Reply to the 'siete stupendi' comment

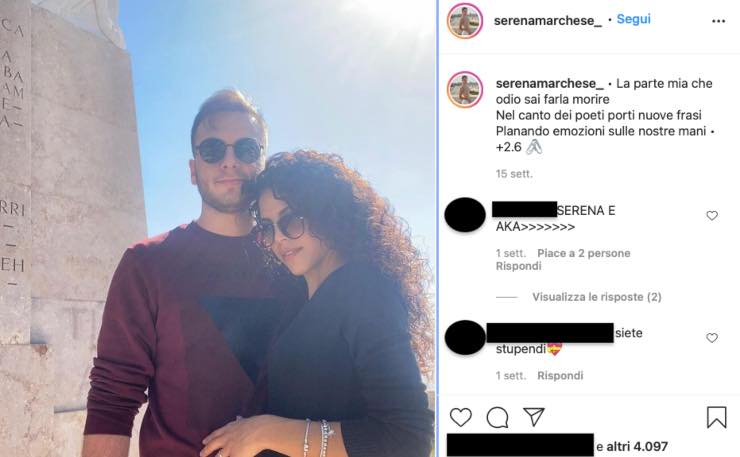[x=560, y=376]
